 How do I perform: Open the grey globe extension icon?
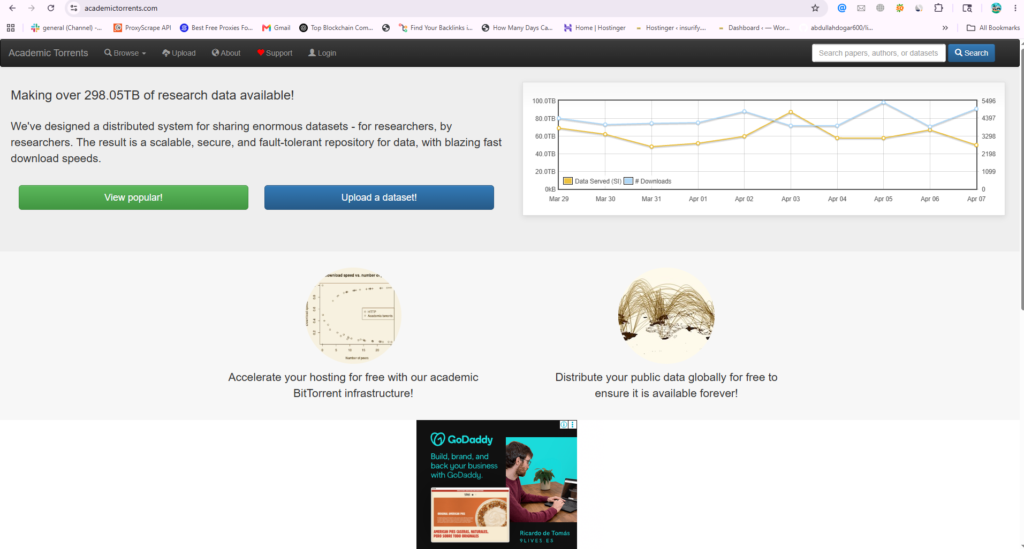(x=880, y=8)
